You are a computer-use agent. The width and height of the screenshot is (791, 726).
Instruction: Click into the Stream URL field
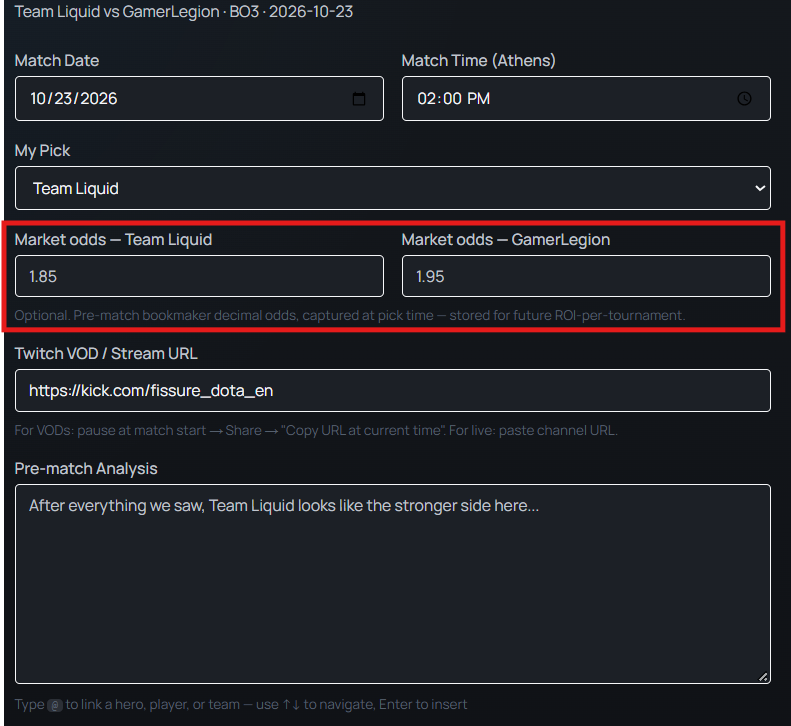393,390
